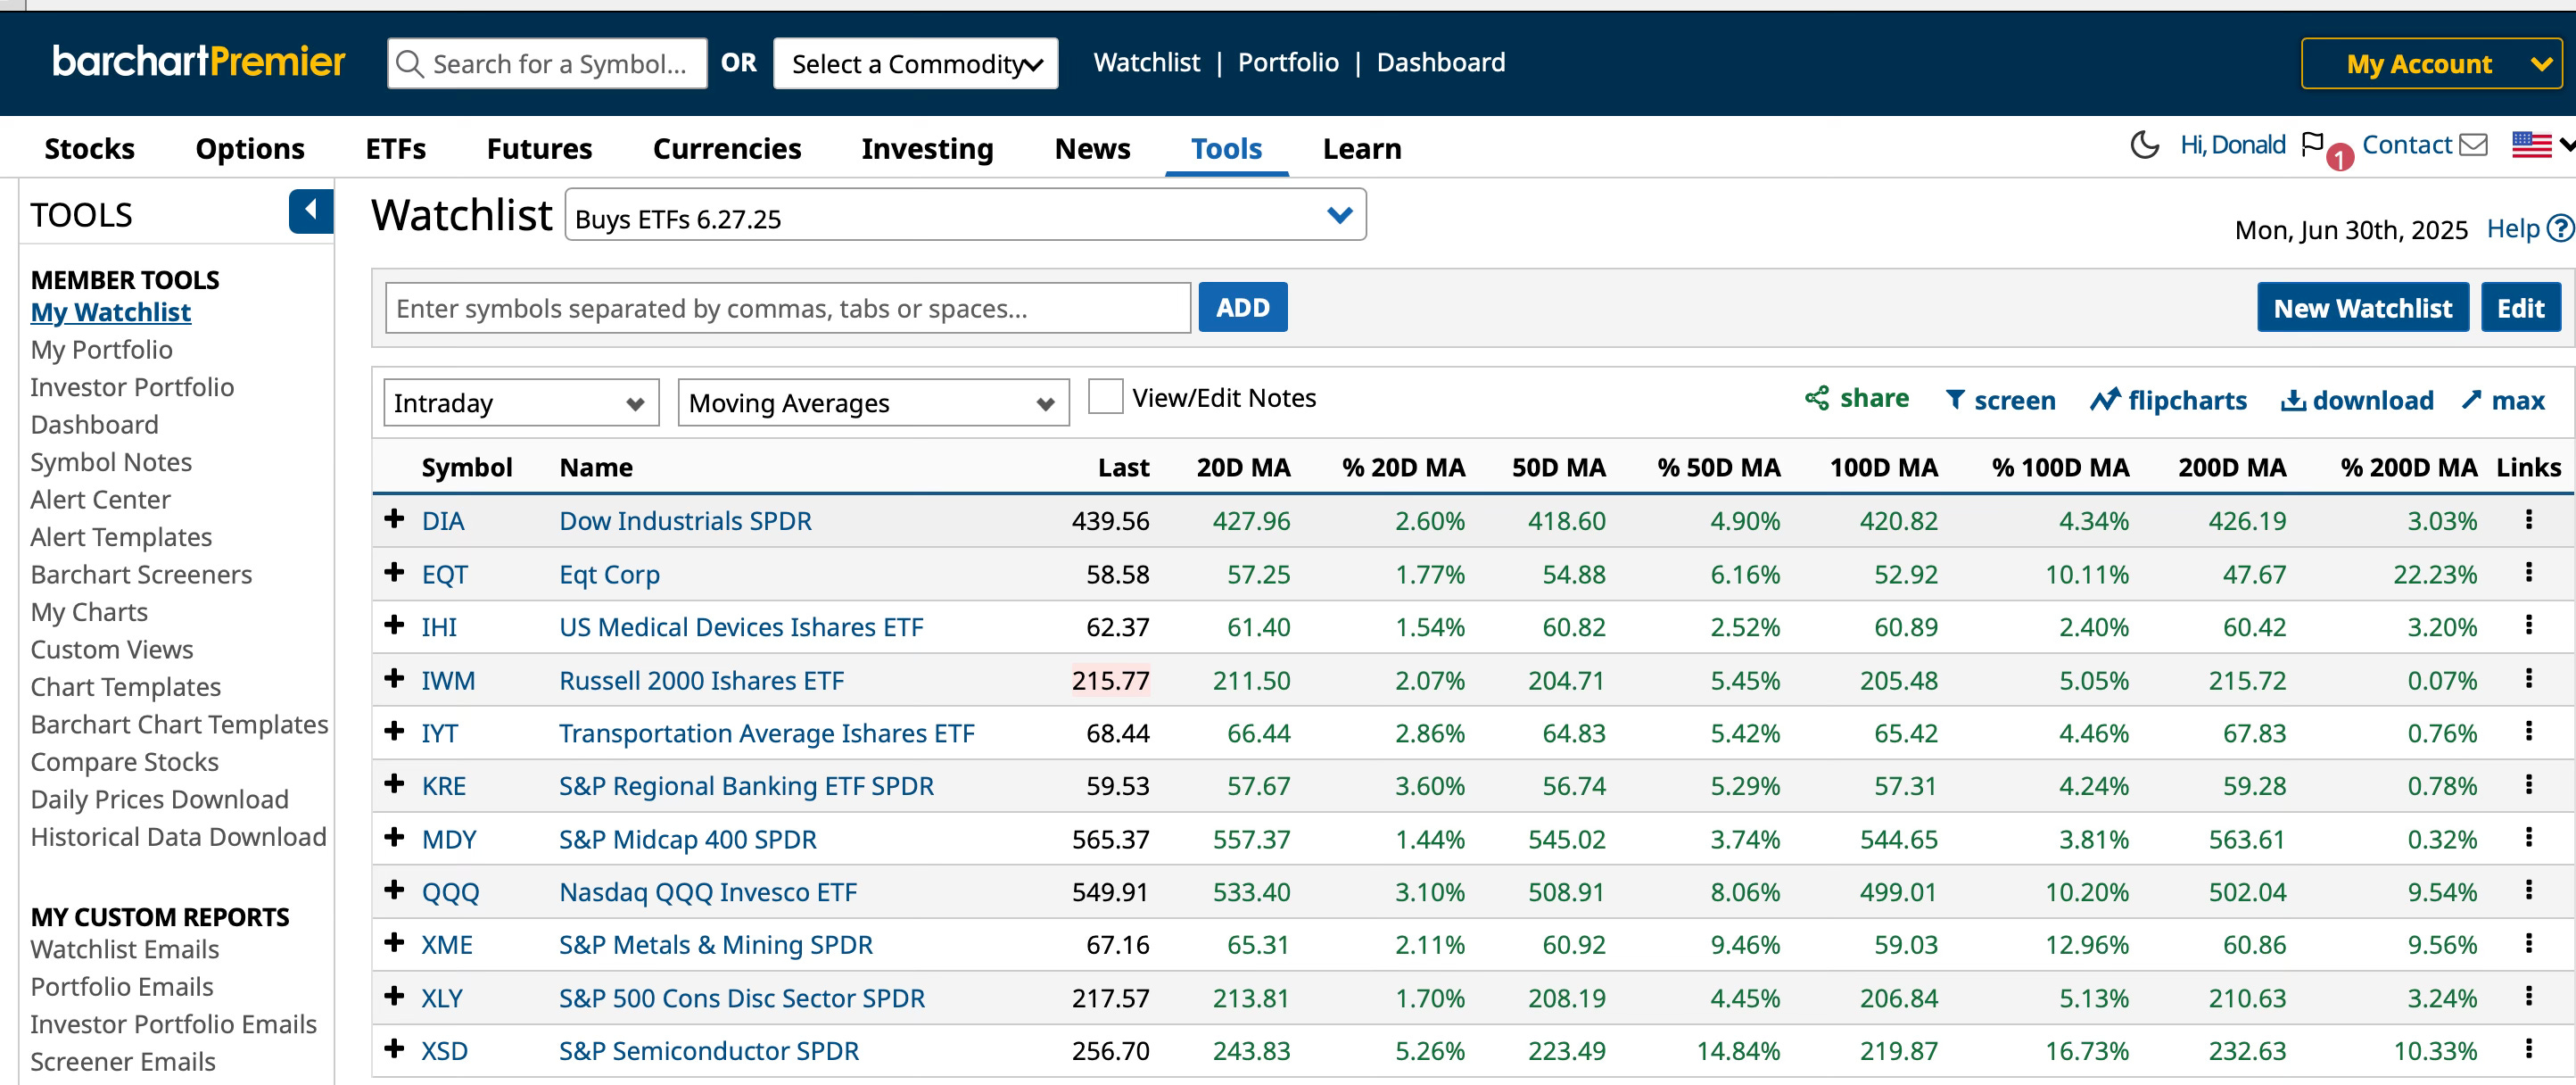This screenshot has width=2576, height=1085.
Task: Open Barchart Screeners link
Action: point(141,575)
